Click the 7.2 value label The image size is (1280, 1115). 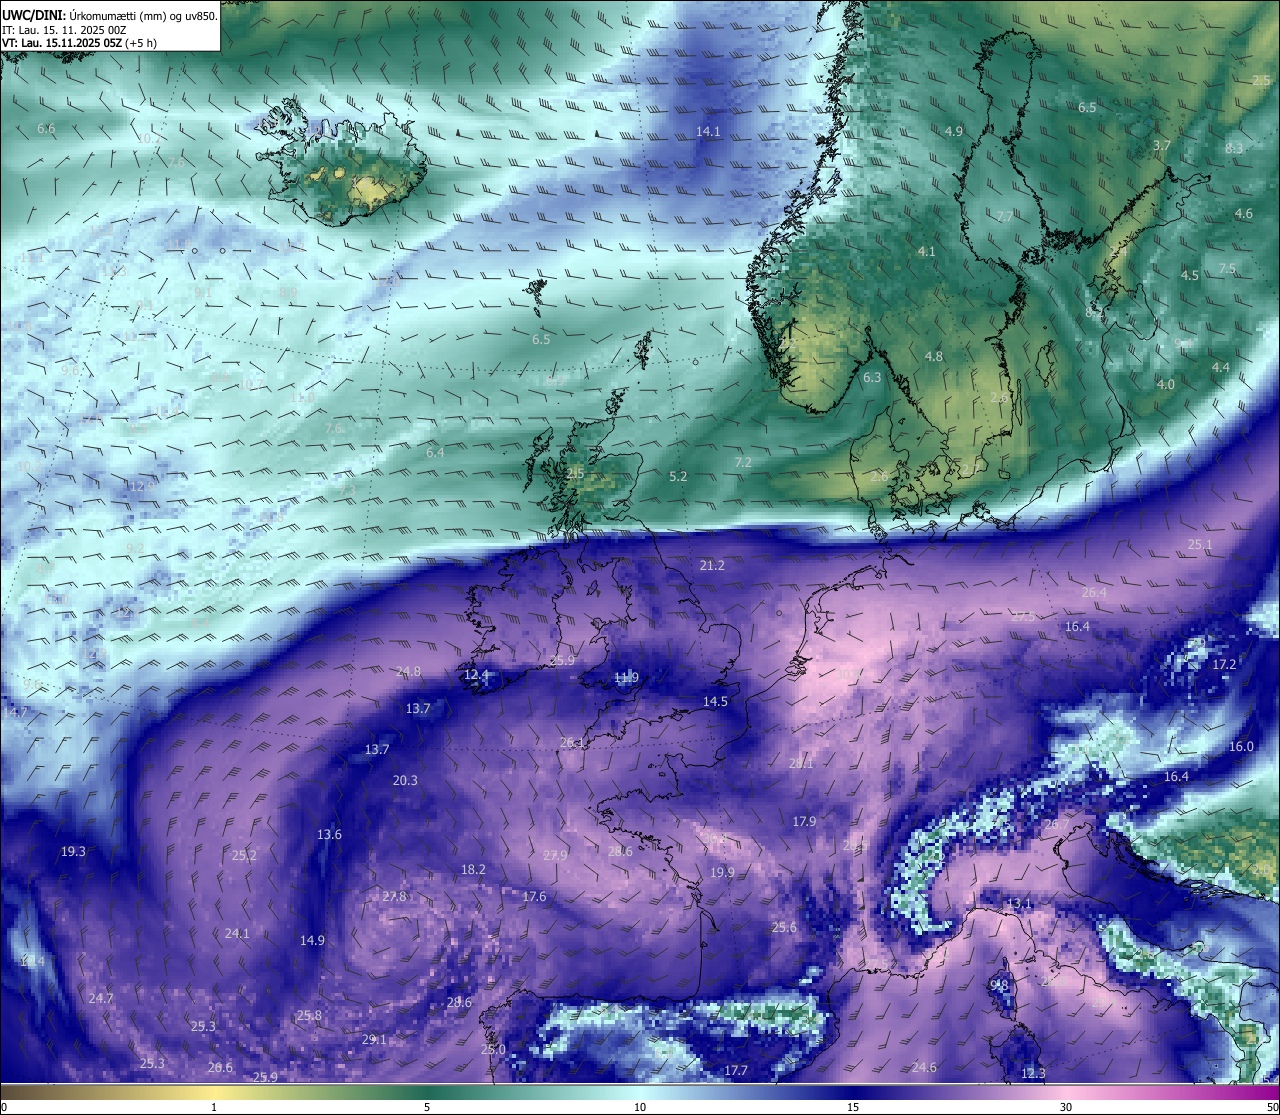(742, 462)
